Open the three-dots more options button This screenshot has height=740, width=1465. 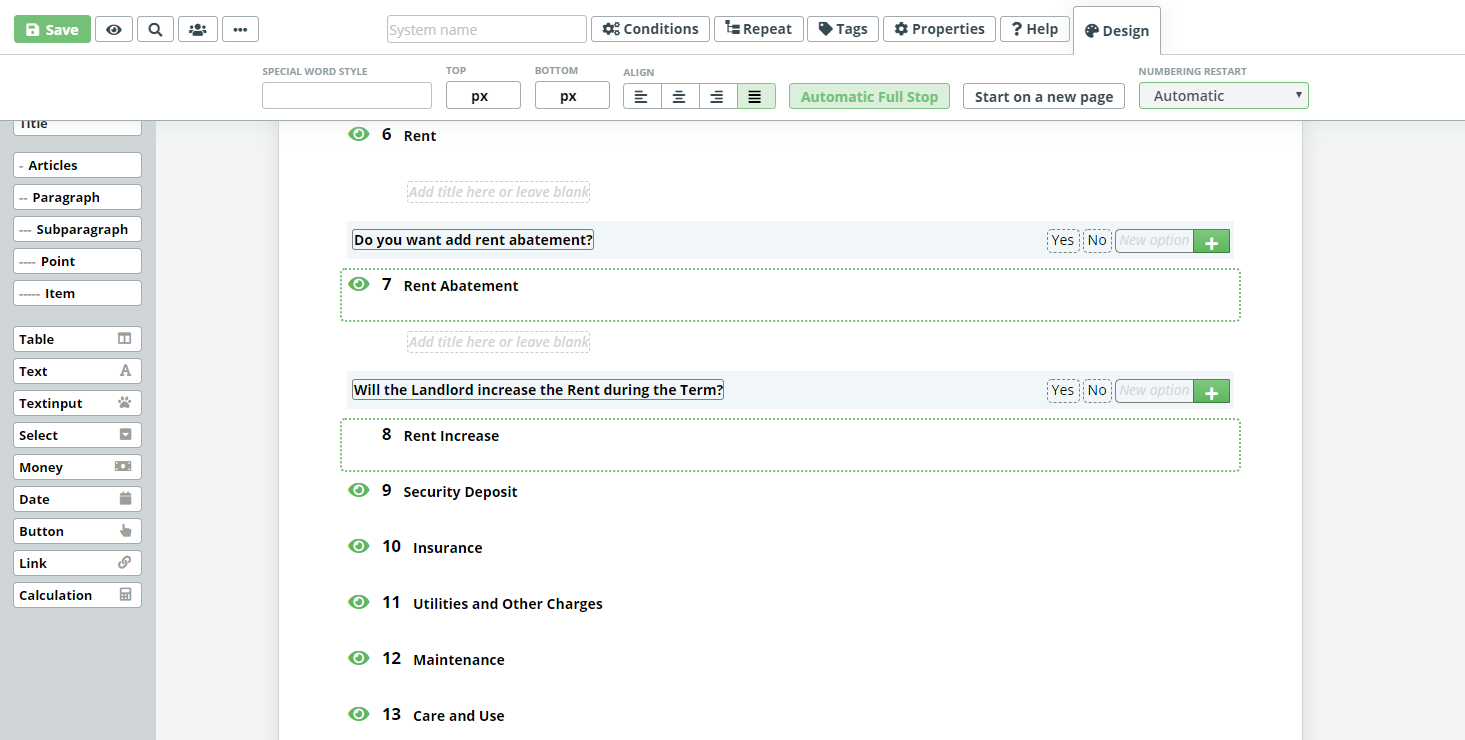[240, 29]
